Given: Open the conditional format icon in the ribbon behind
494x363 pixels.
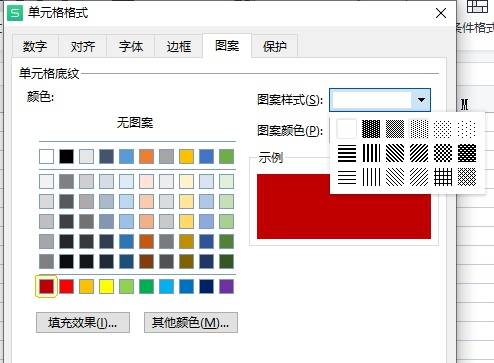Looking at the screenshot, I should tap(477, 7).
